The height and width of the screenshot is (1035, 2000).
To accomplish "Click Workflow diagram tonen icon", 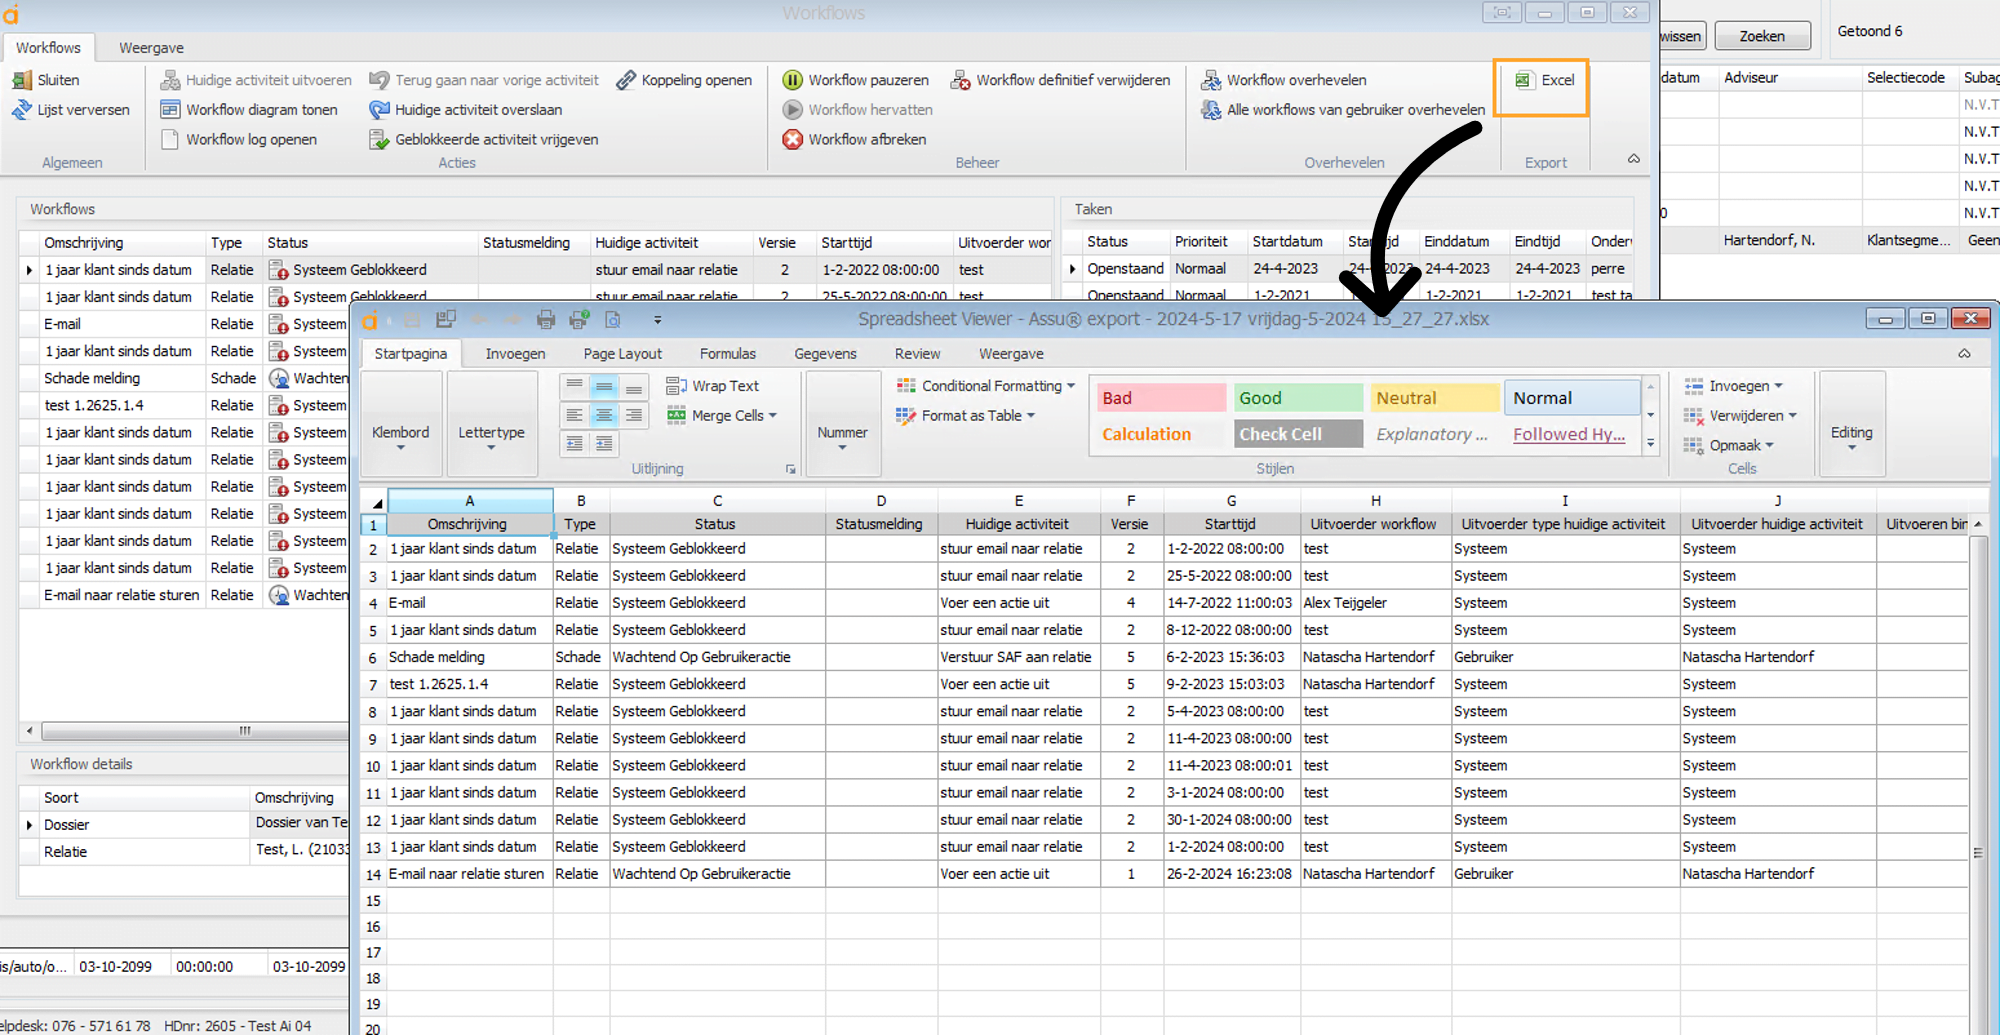I will (170, 110).
